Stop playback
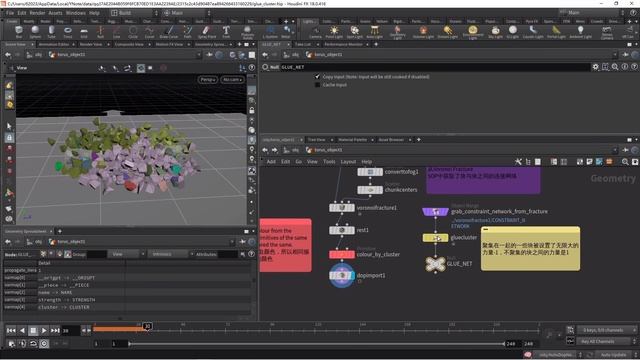Viewport: 640px width, 360px height. coord(33,330)
